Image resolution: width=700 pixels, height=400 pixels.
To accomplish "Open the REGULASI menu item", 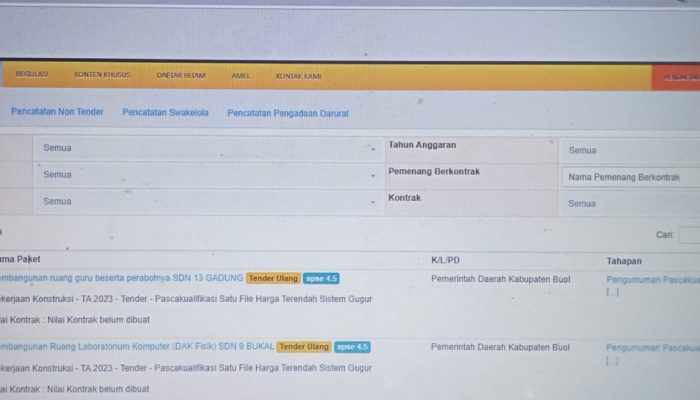I will [x=32, y=74].
